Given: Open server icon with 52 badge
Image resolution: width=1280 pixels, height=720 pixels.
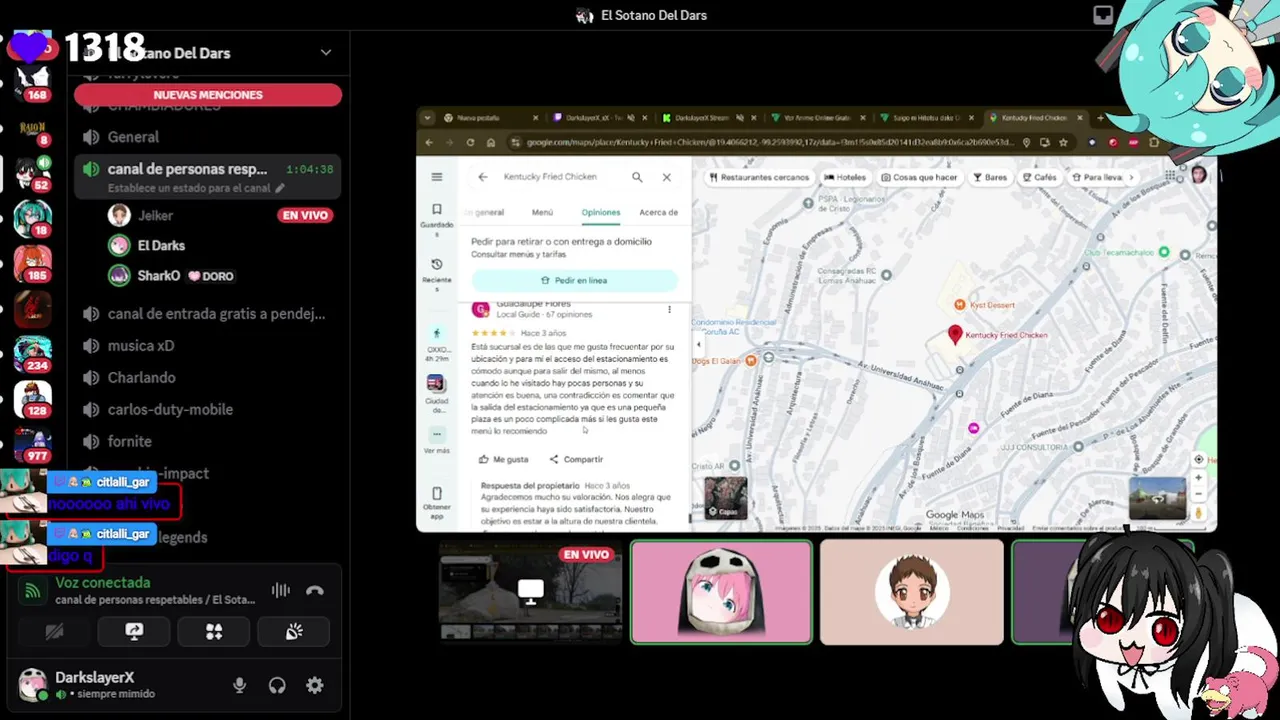Looking at the screenshot, I should point(33,172).
